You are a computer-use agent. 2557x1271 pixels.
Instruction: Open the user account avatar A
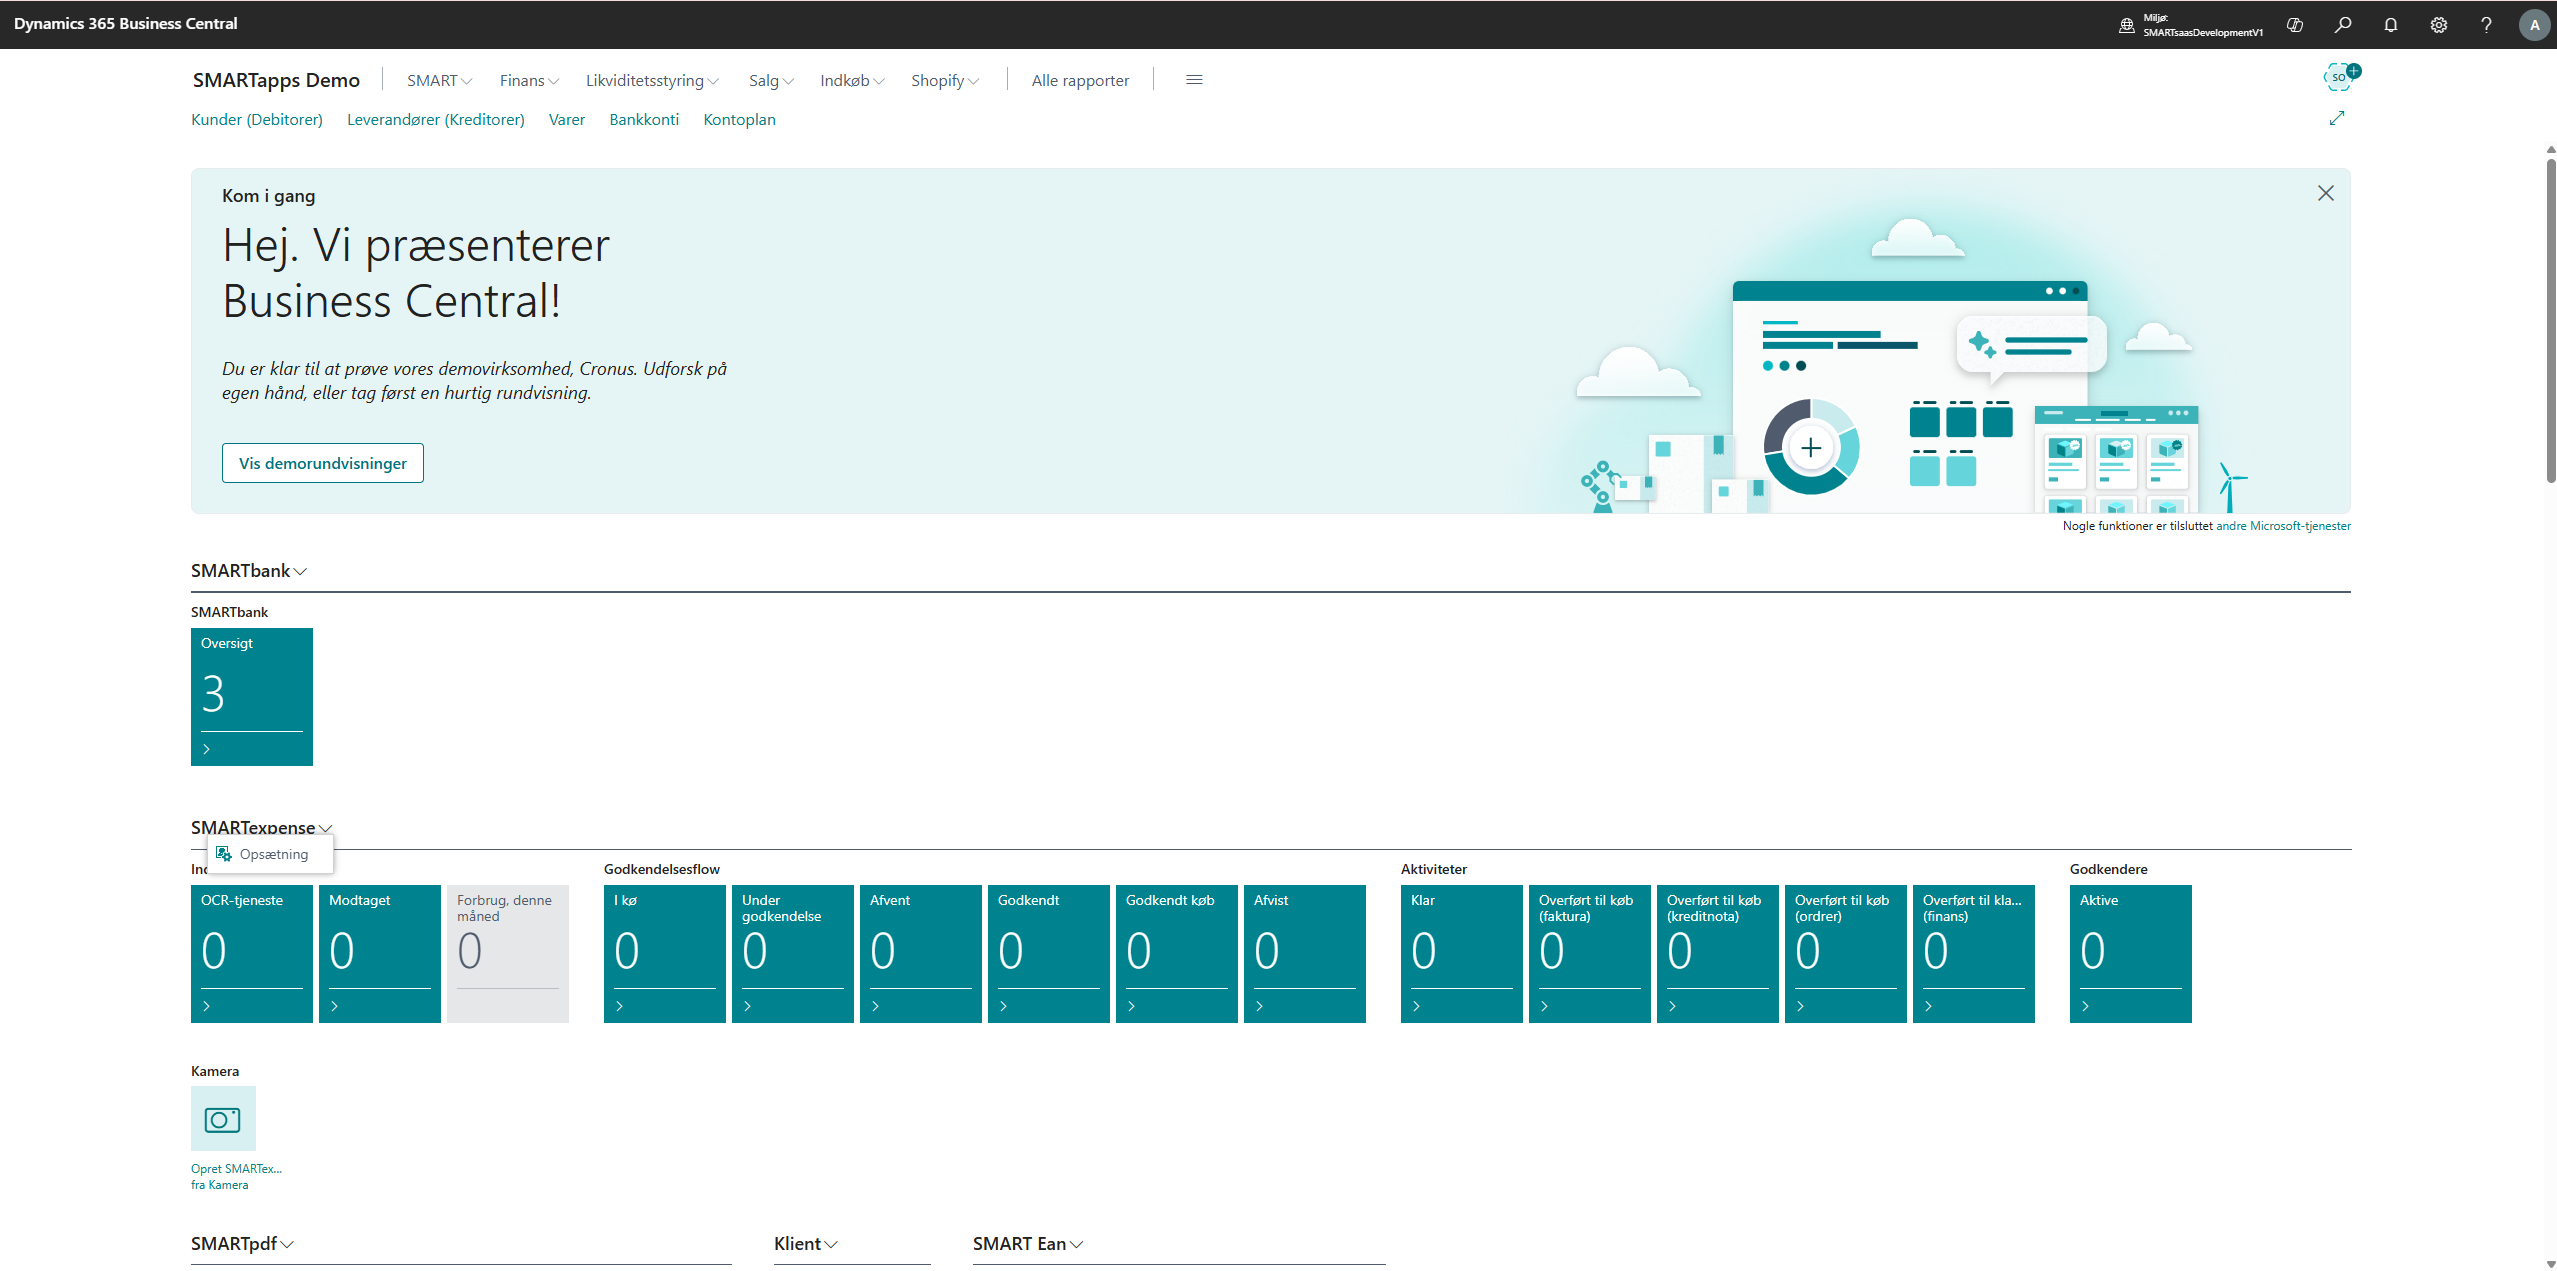pos(2534,25)
